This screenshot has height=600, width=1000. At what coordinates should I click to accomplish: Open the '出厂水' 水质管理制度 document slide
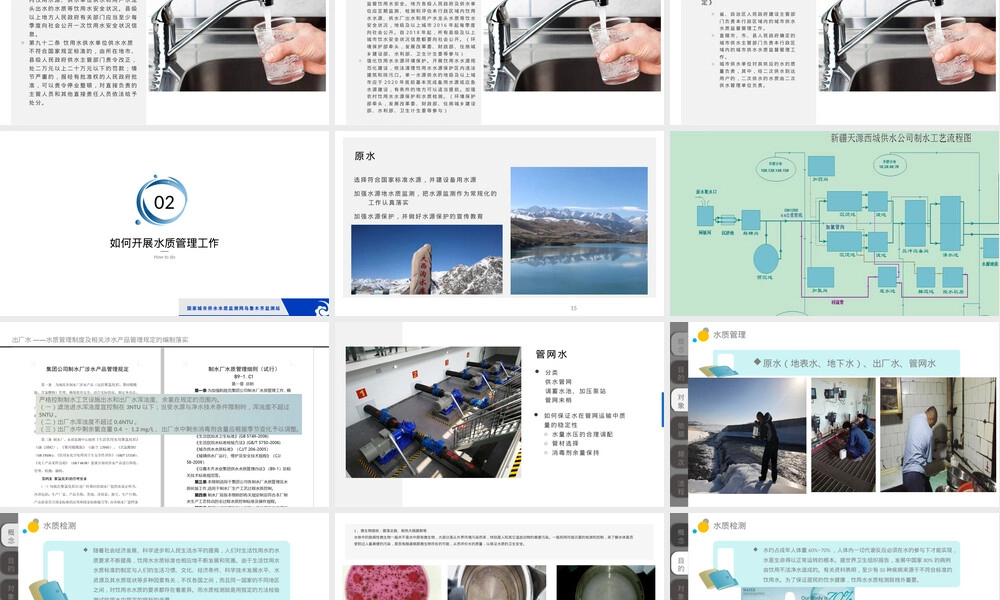(165, 414)
